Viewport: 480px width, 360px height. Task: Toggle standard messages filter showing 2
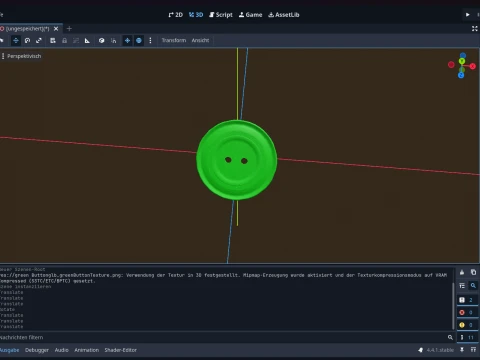467,300
